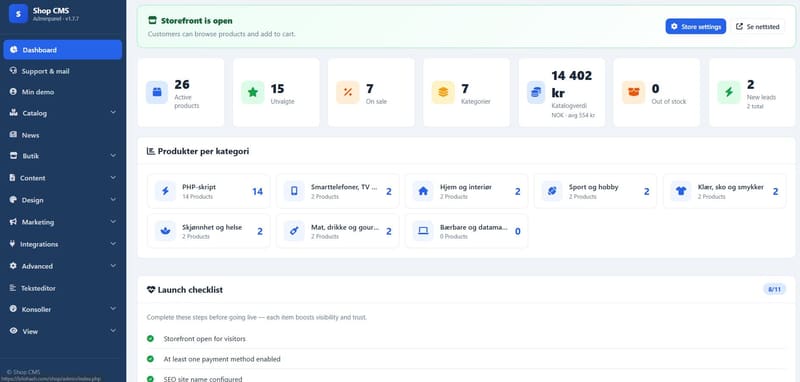800x382 pixels.
Task: Open Support & mail in sidebar
Action: tap(63, 71)
